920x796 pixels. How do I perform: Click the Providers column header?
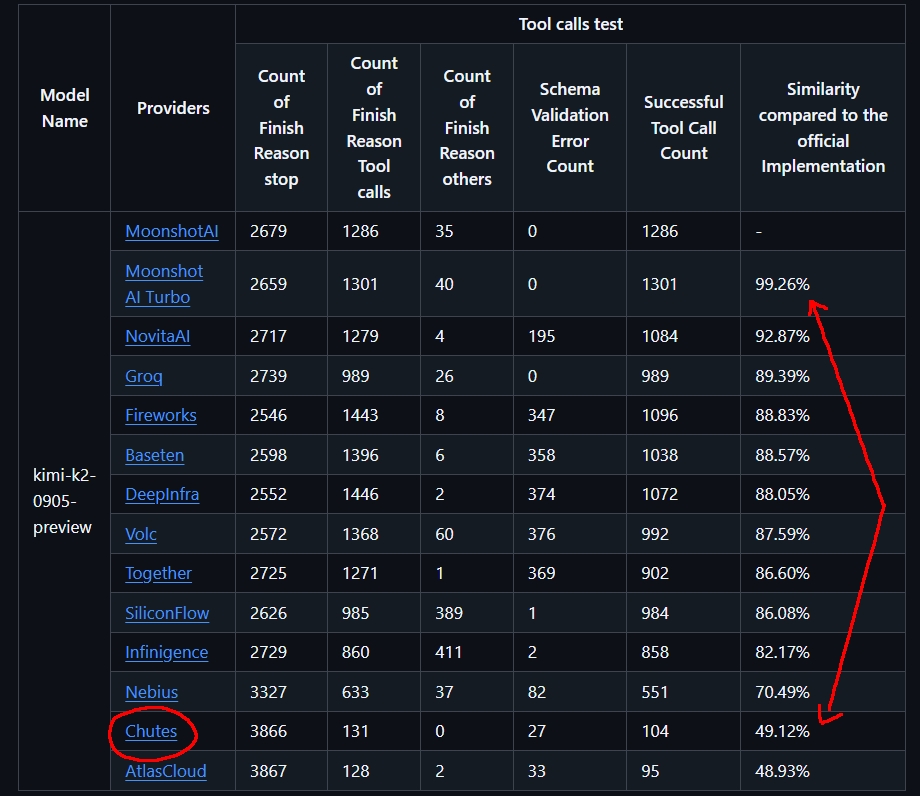pos(173,108)
